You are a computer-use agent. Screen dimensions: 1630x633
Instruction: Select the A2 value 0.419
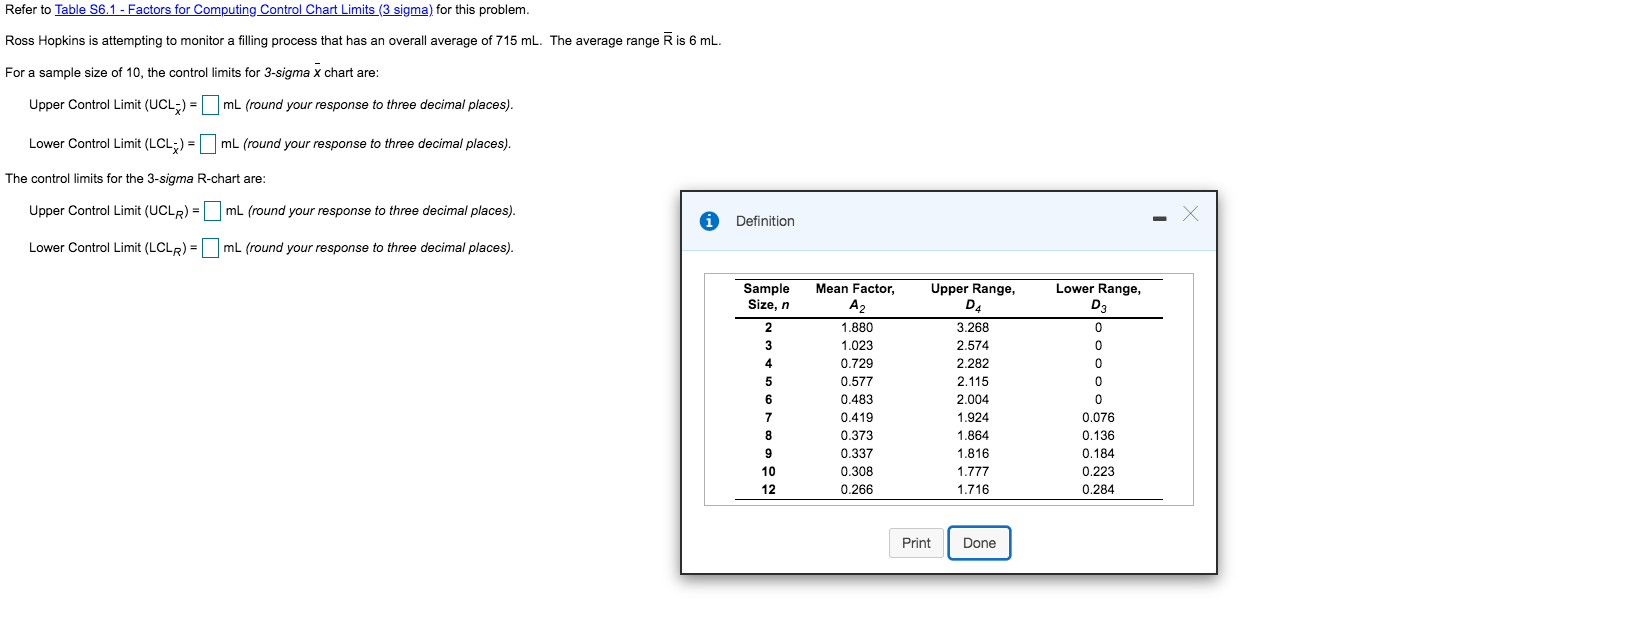856,418
